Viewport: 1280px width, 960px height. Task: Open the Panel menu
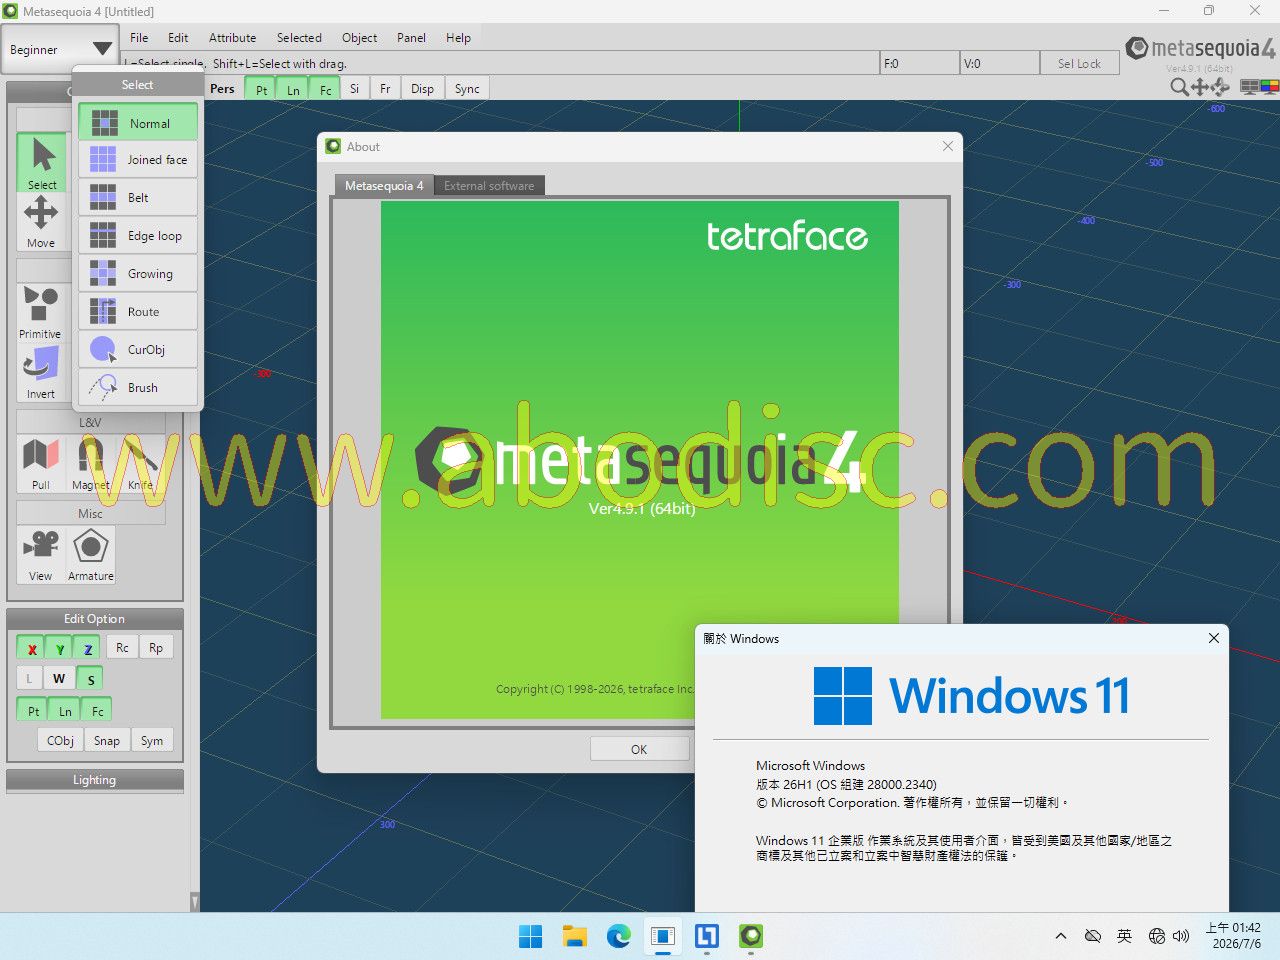click(x=411, y=38)
